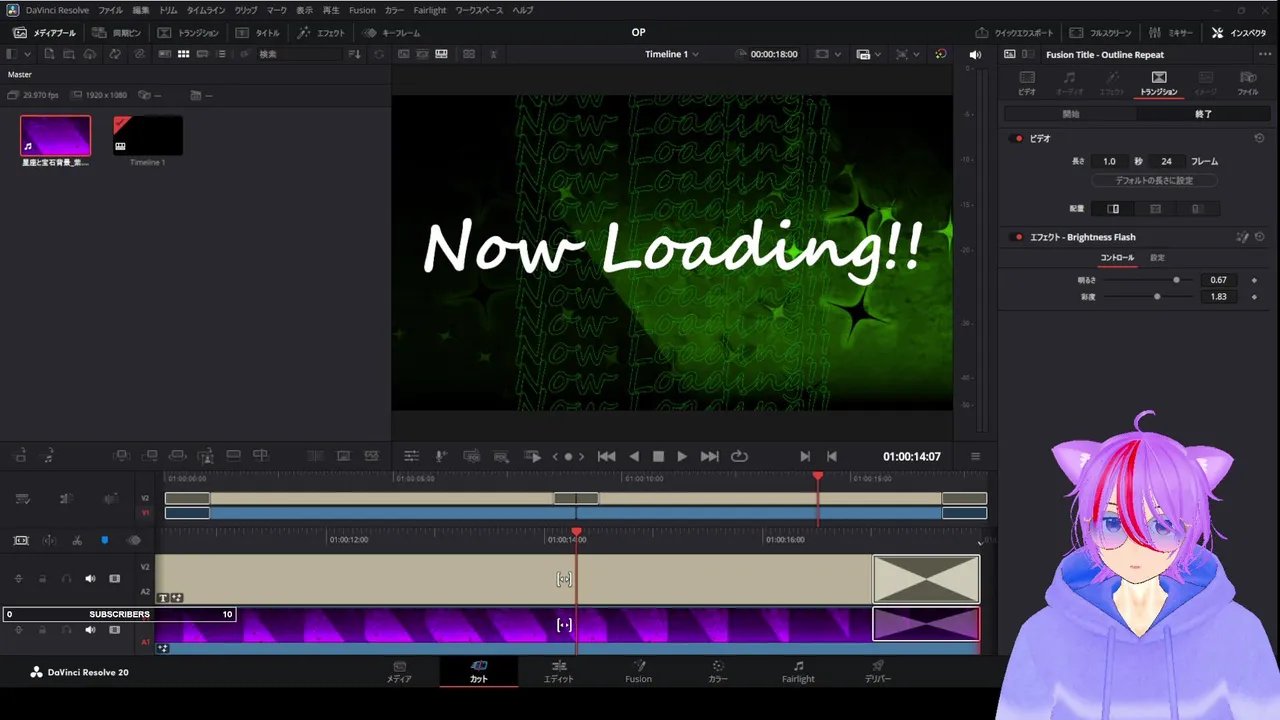The width and height of the screenshot is (1280, 720).
Task: Select the 開始 transition segment
Action: [x=1071, y=114]
